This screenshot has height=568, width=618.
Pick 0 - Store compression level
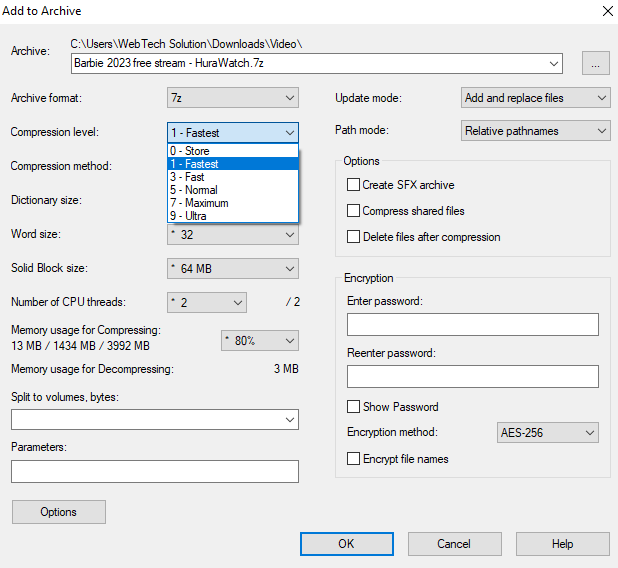(233, 151)
